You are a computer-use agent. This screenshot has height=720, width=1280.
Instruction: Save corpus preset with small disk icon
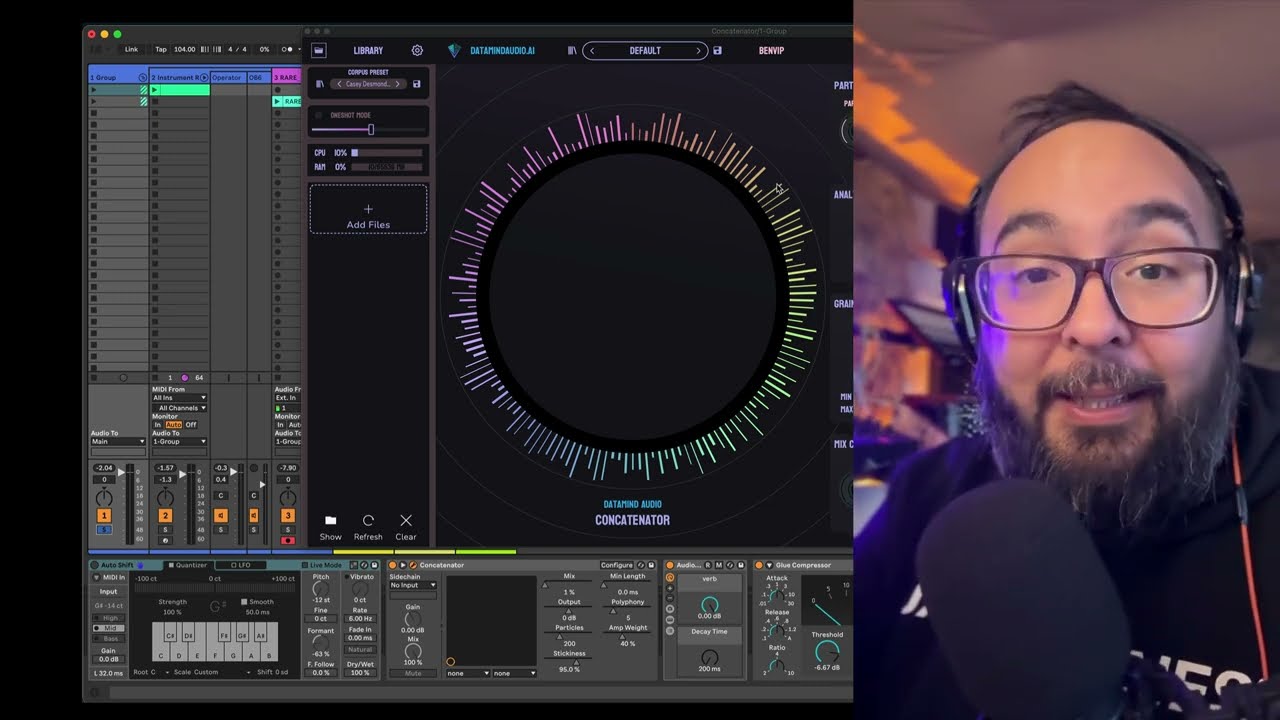tap(417, 84)
